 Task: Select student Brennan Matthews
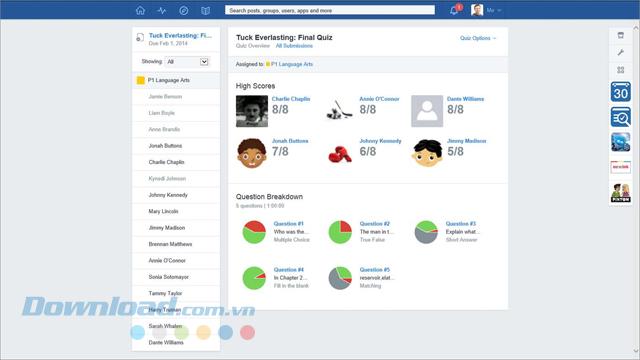coord(170,244)
